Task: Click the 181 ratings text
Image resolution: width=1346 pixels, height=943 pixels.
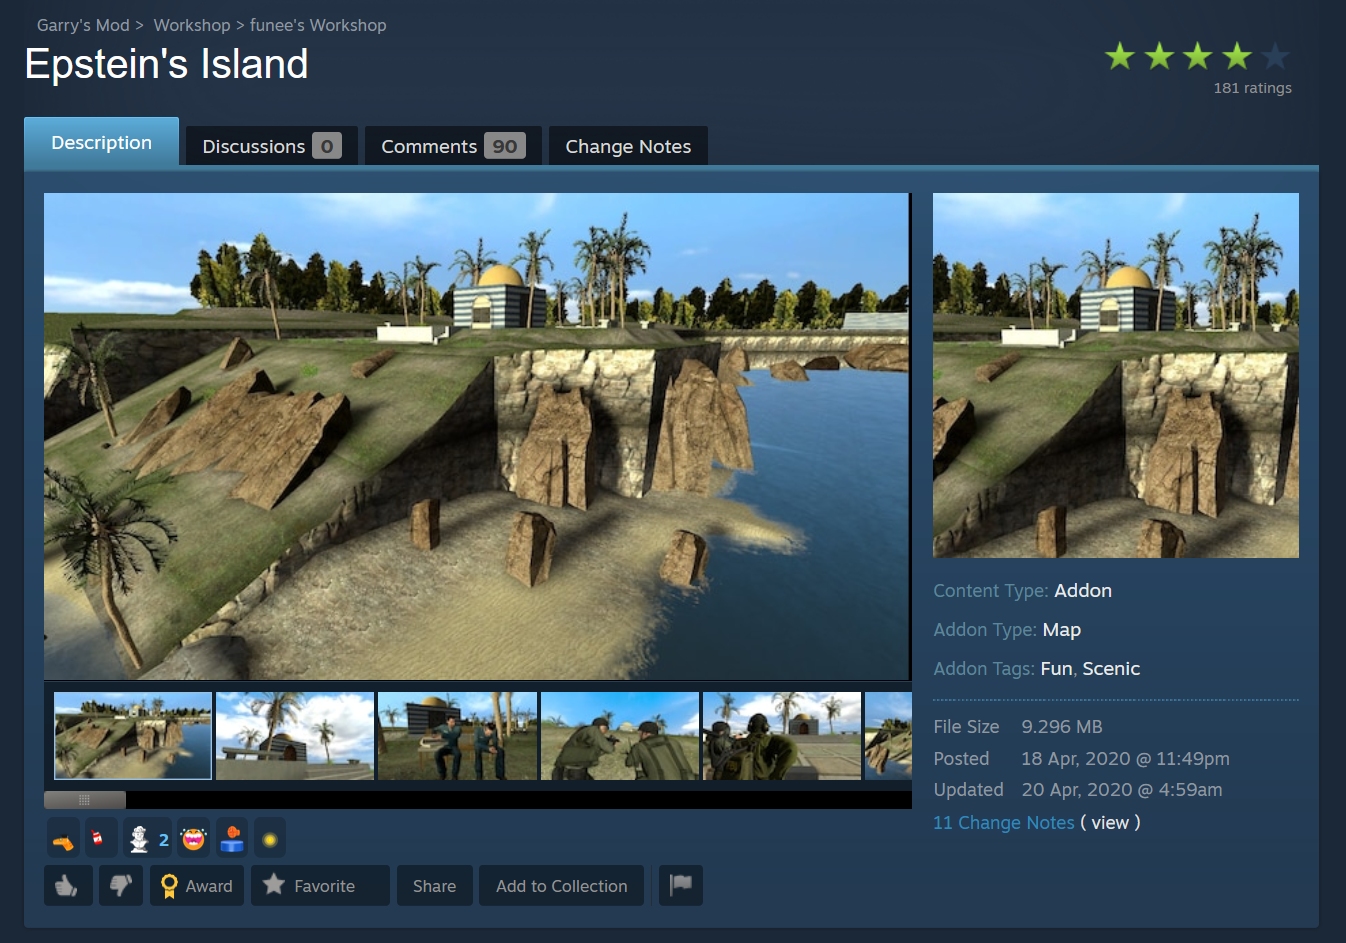Action: pyautogui.click(x=1252, y=88)
